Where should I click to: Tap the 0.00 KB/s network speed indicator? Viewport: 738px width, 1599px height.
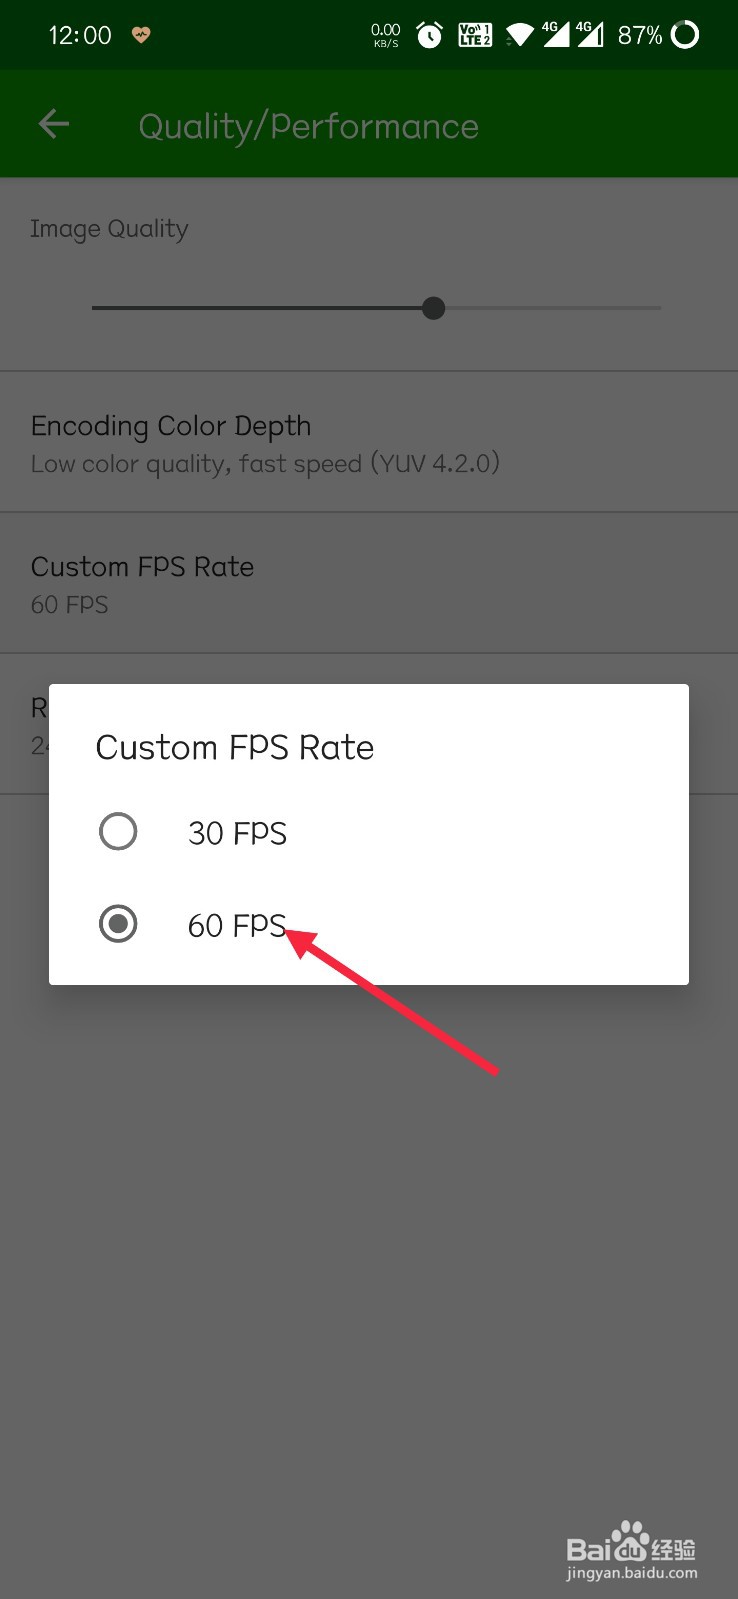[385, 35]
